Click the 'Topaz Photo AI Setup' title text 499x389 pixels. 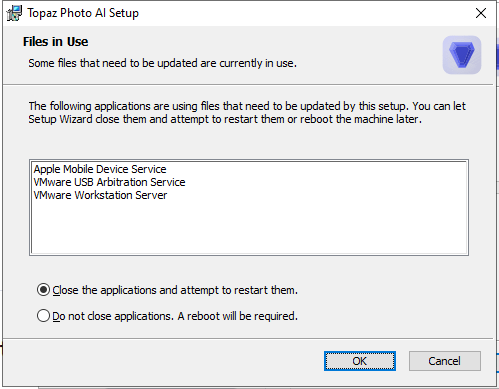(x=83, y=13)
